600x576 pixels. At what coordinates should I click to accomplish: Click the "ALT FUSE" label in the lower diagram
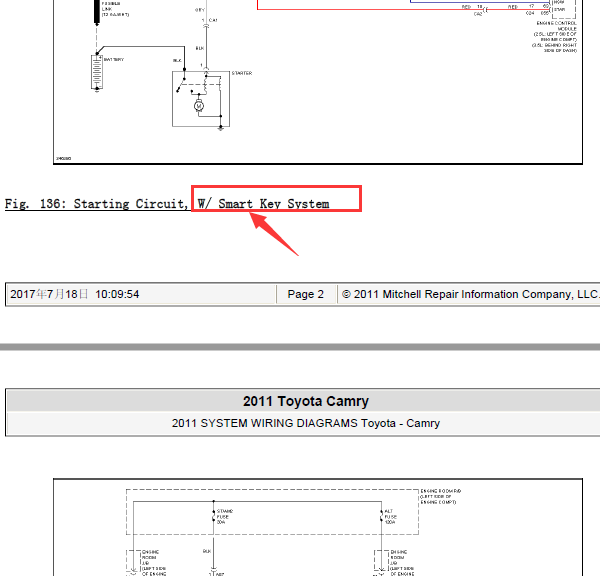click(x=390, y=517)
